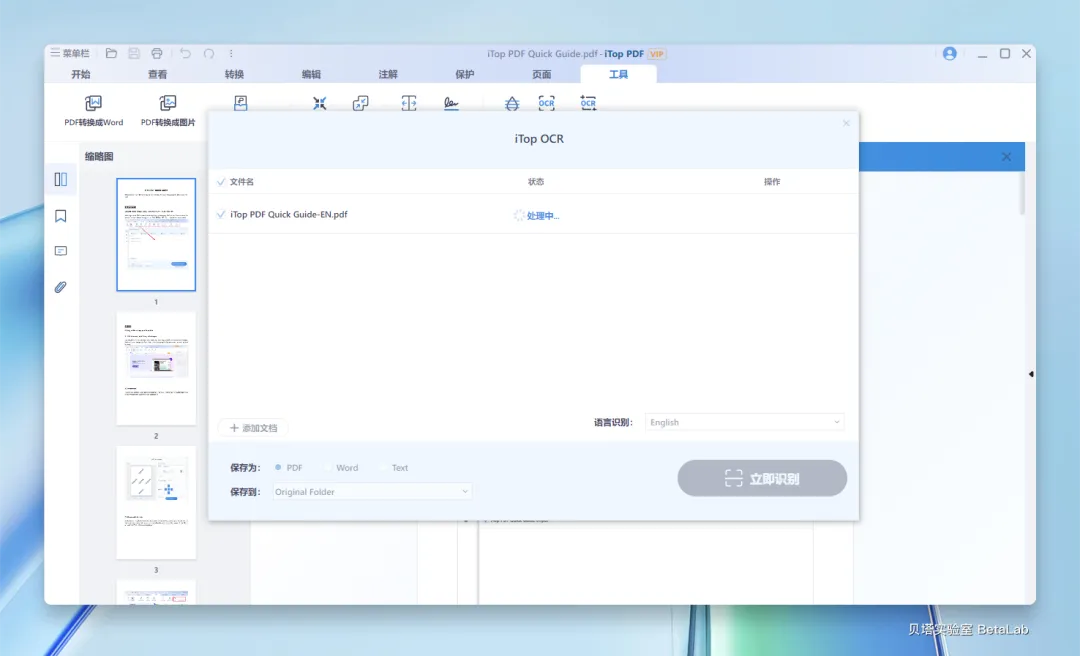
Task: Open the comments sidebar icon
Action: 61,251
